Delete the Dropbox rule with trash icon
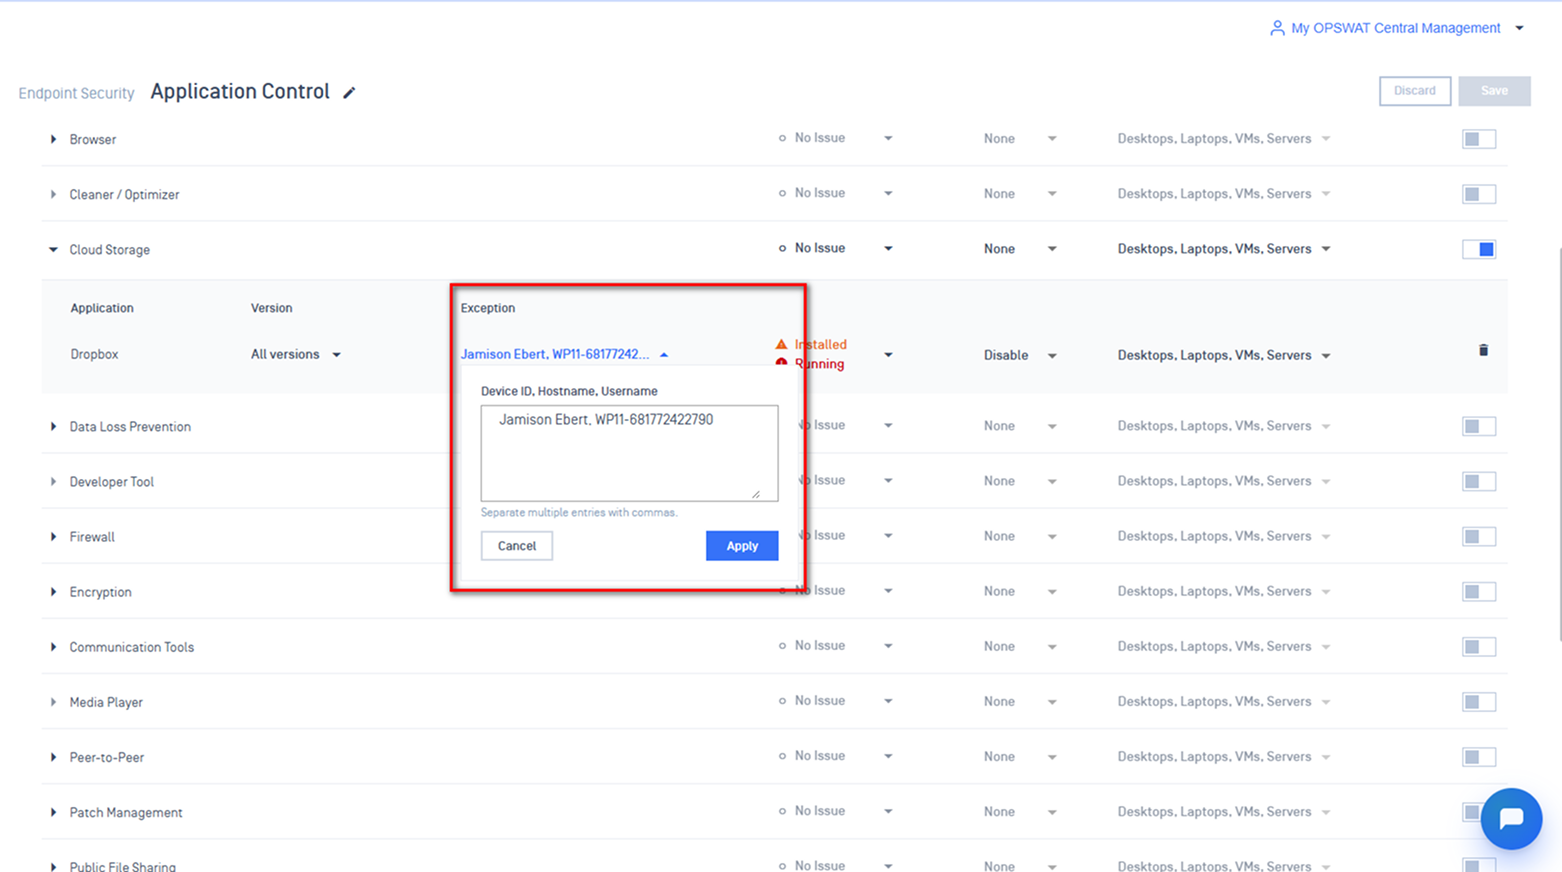Screen dimensions: 1562x872 click(1483, 351)
